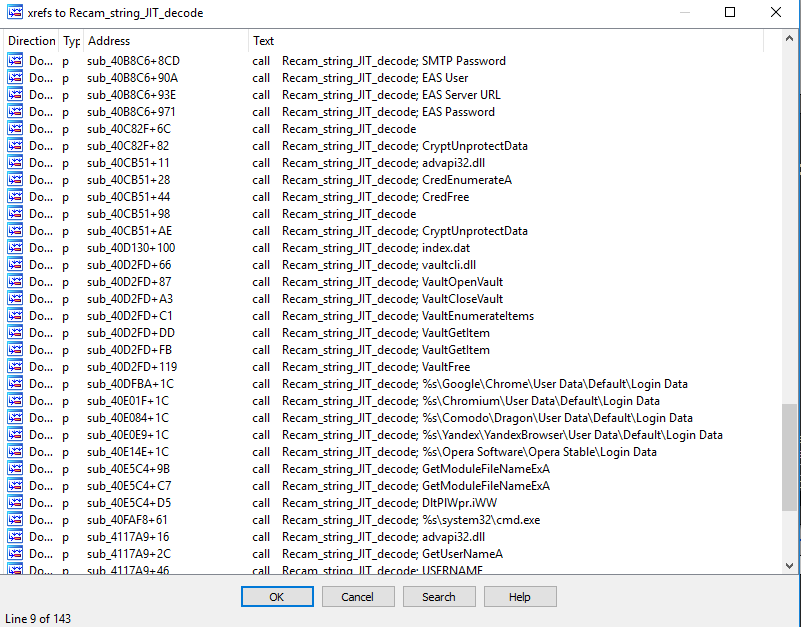Select the EAS Password xref row
Screen dimensions: 801x627
point(393,111)
